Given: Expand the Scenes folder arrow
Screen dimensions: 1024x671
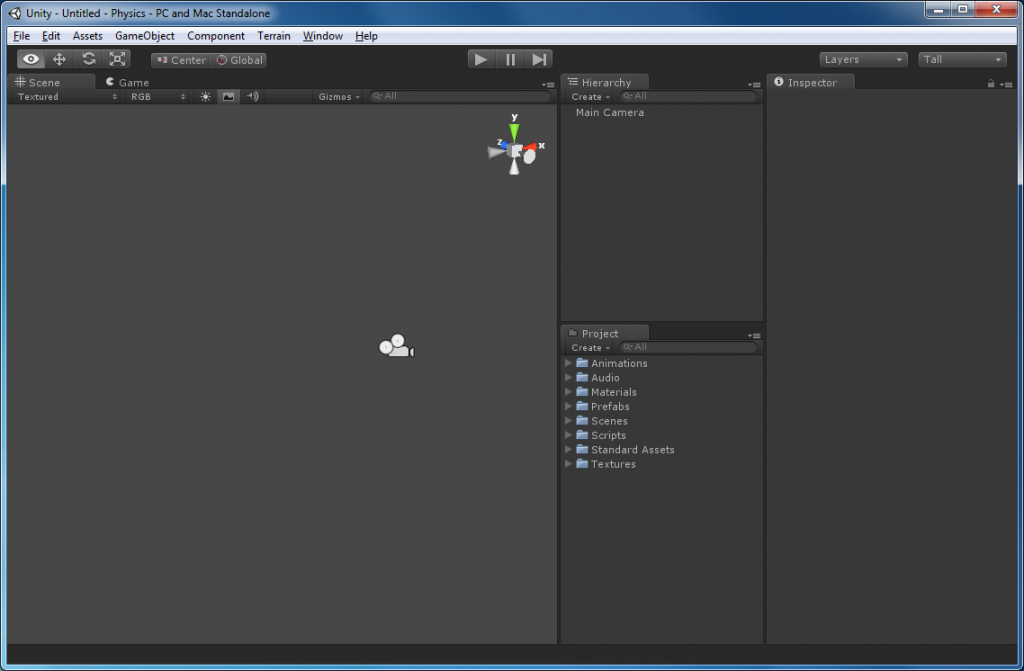Looking at the screenshot, I should coord(568,421).
